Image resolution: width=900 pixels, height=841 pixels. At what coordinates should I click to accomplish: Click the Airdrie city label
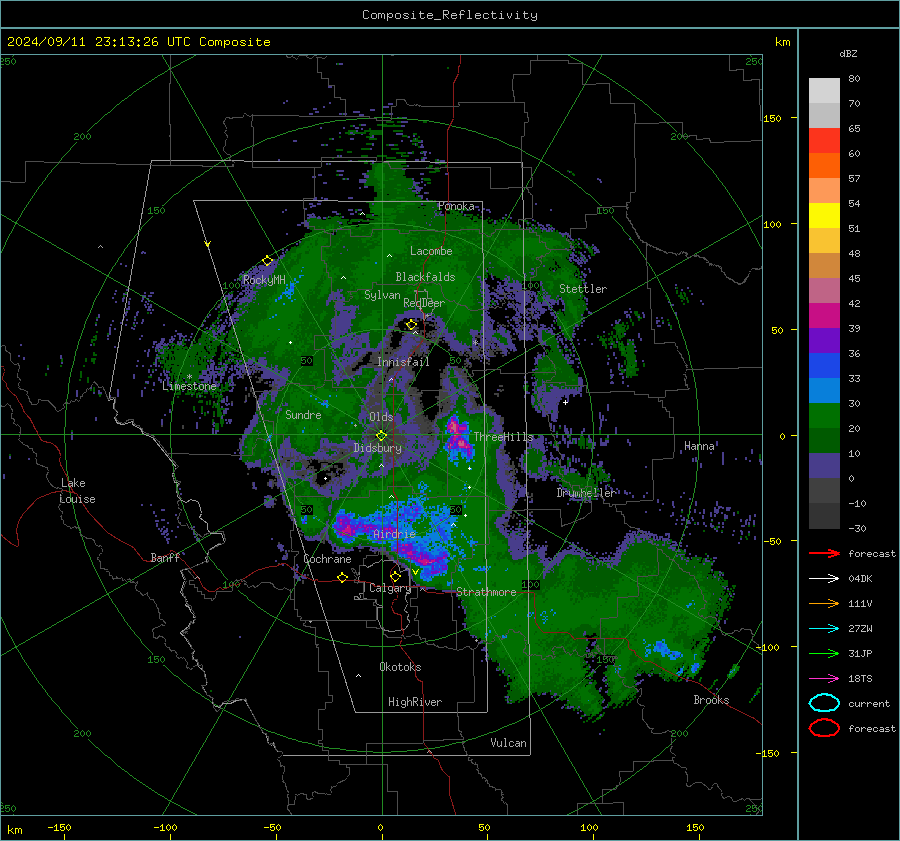point(394,534)
